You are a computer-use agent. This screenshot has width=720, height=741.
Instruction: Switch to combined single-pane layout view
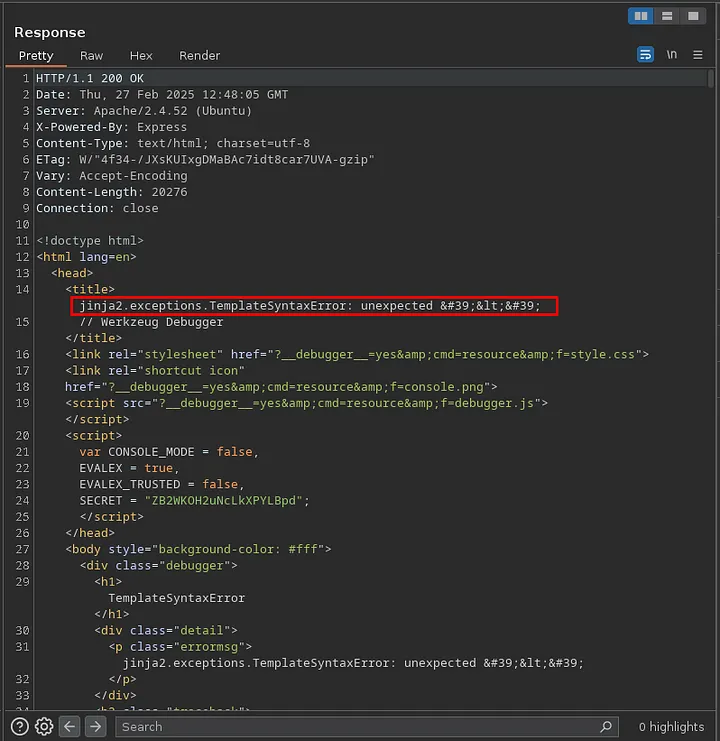[x=693, y=16]
